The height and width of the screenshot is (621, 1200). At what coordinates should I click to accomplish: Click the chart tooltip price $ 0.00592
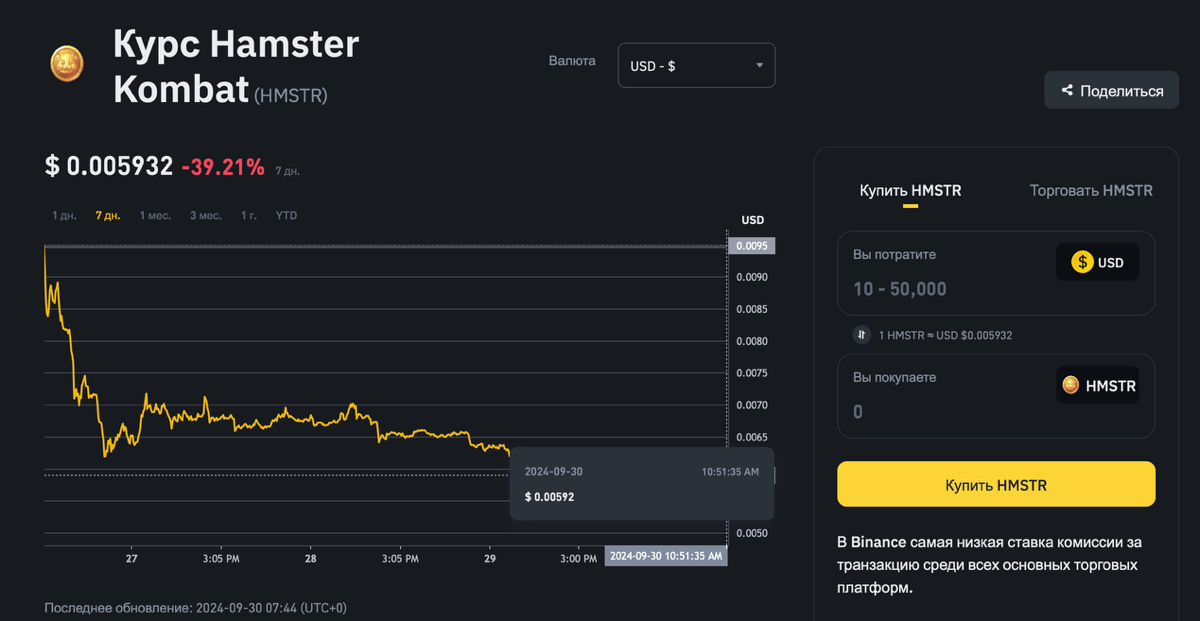pos(549,496)
